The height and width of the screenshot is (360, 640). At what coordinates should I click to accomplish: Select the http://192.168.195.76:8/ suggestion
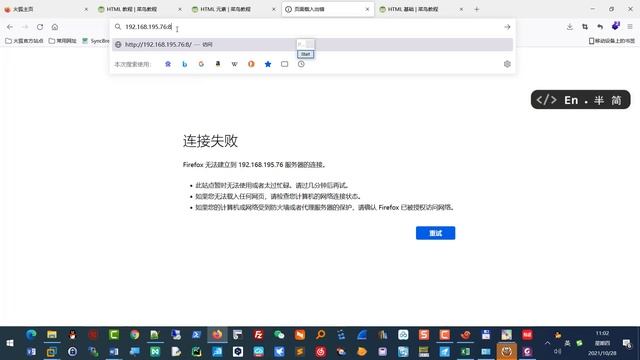pyautogui.click(x=312, y=44)
